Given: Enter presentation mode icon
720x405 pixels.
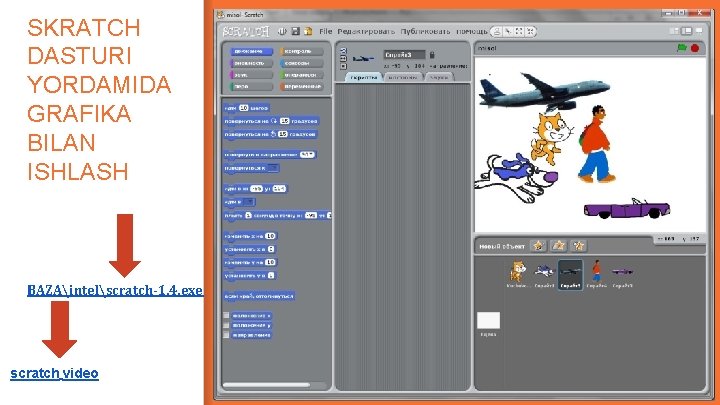Looking at the screenshot, I should click(699, 31).
